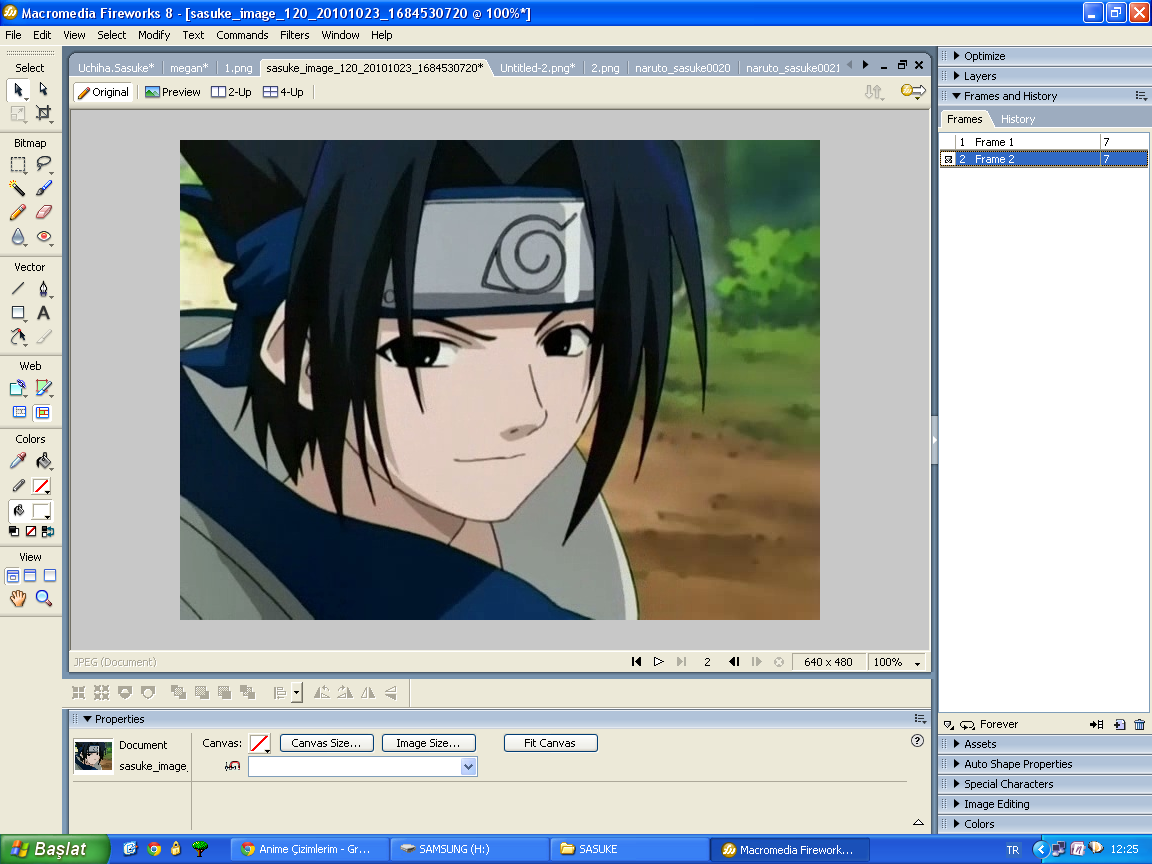1152x864 pixels.
Task: Open the Commands menu
Action: (242, 35)
